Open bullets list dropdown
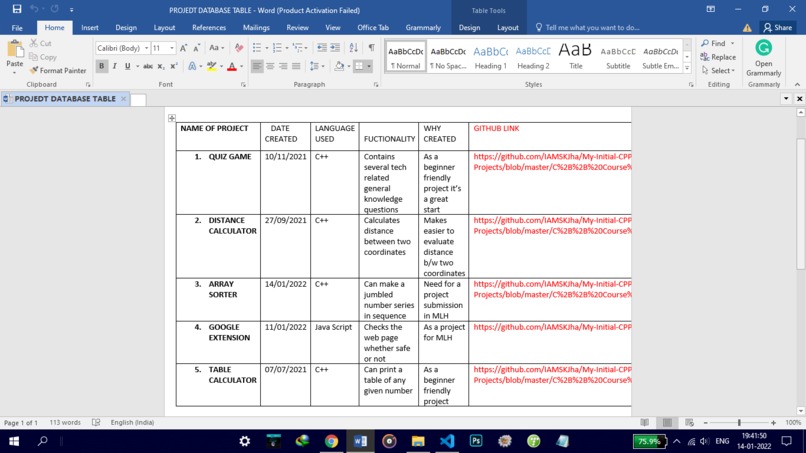The width and height of the screenshot is (806, 453). tap(267, 48)
